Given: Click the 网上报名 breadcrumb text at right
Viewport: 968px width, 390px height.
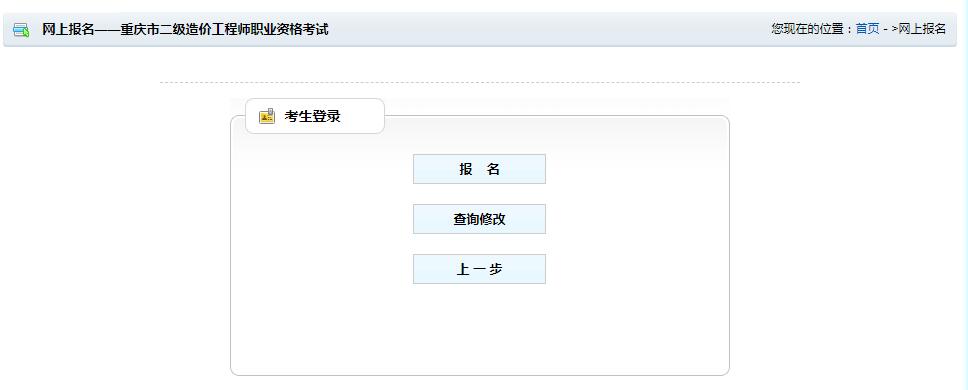Looking at the screenshot, I should pyautogui.click(x=922, y=29).
